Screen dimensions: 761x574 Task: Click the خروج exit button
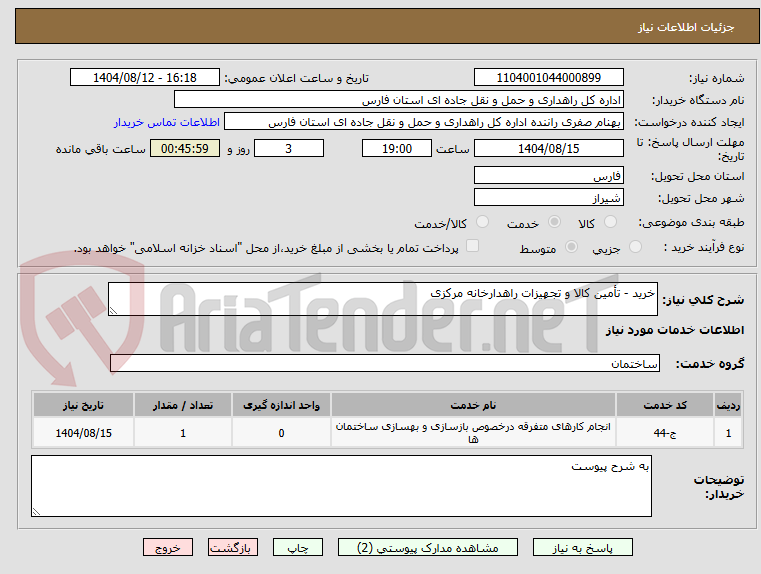coord(167,547)
